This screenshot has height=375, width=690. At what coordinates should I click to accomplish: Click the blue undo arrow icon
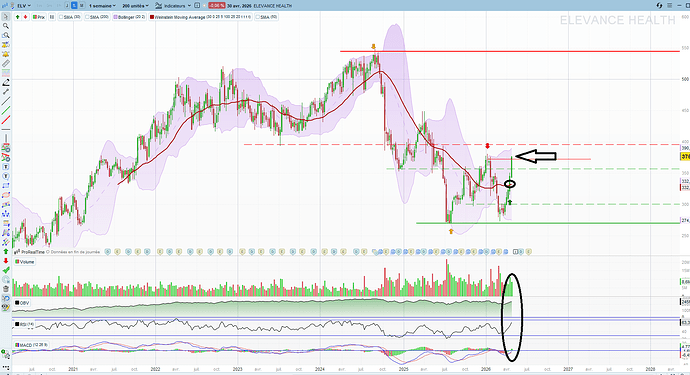[6, 298]
